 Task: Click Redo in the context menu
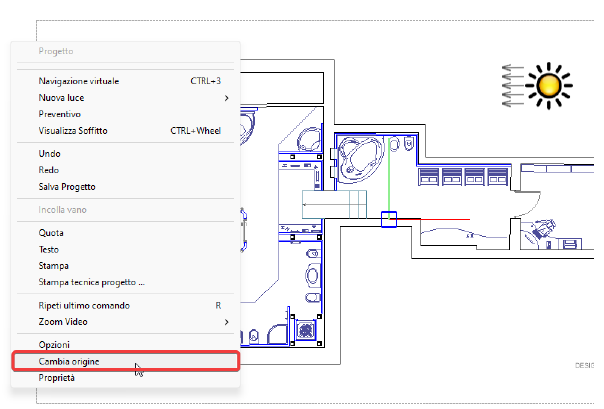pyautogui.click(x=126, y=170)
